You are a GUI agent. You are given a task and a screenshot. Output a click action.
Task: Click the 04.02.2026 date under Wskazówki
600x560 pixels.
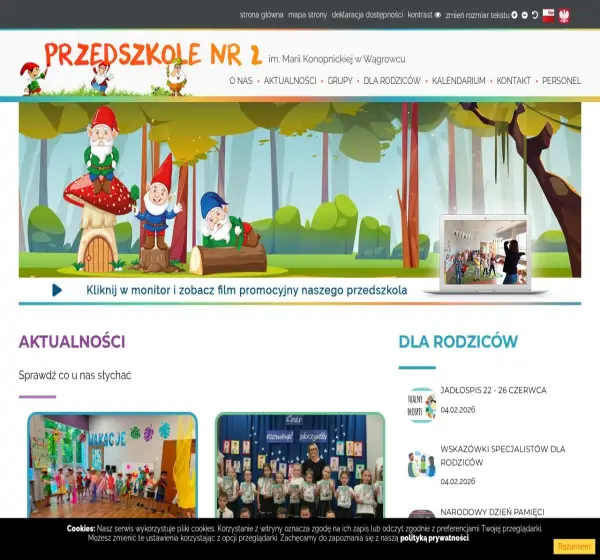tap(458, 481)
